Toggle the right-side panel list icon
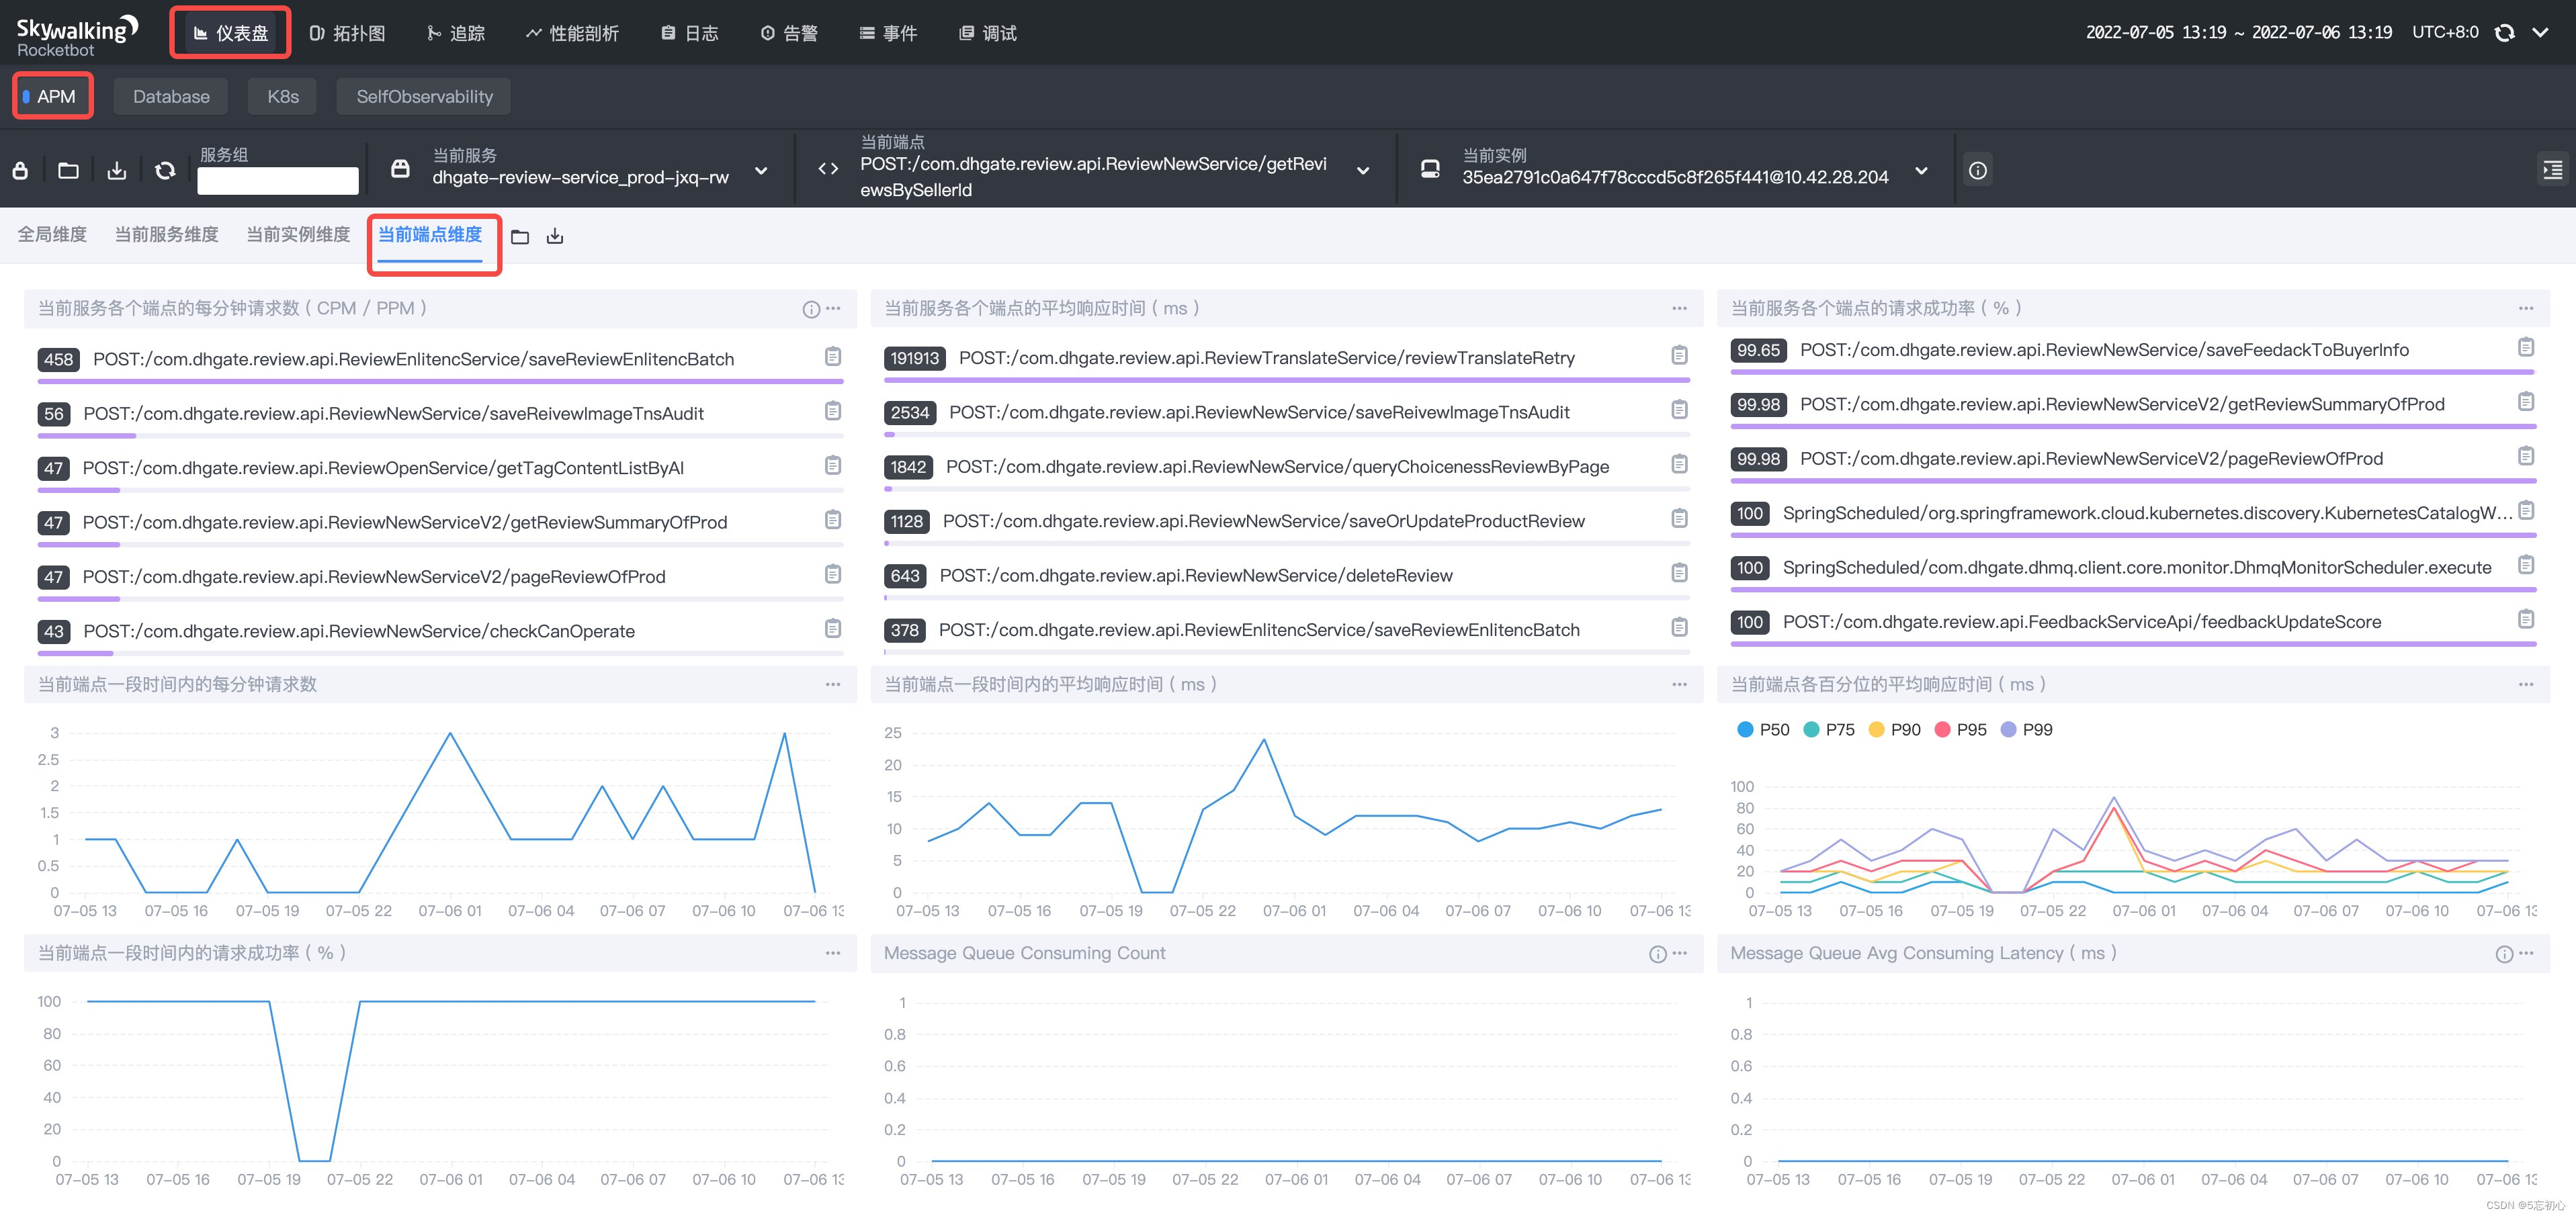The image size is (2576, 1217). [2553, 170]
